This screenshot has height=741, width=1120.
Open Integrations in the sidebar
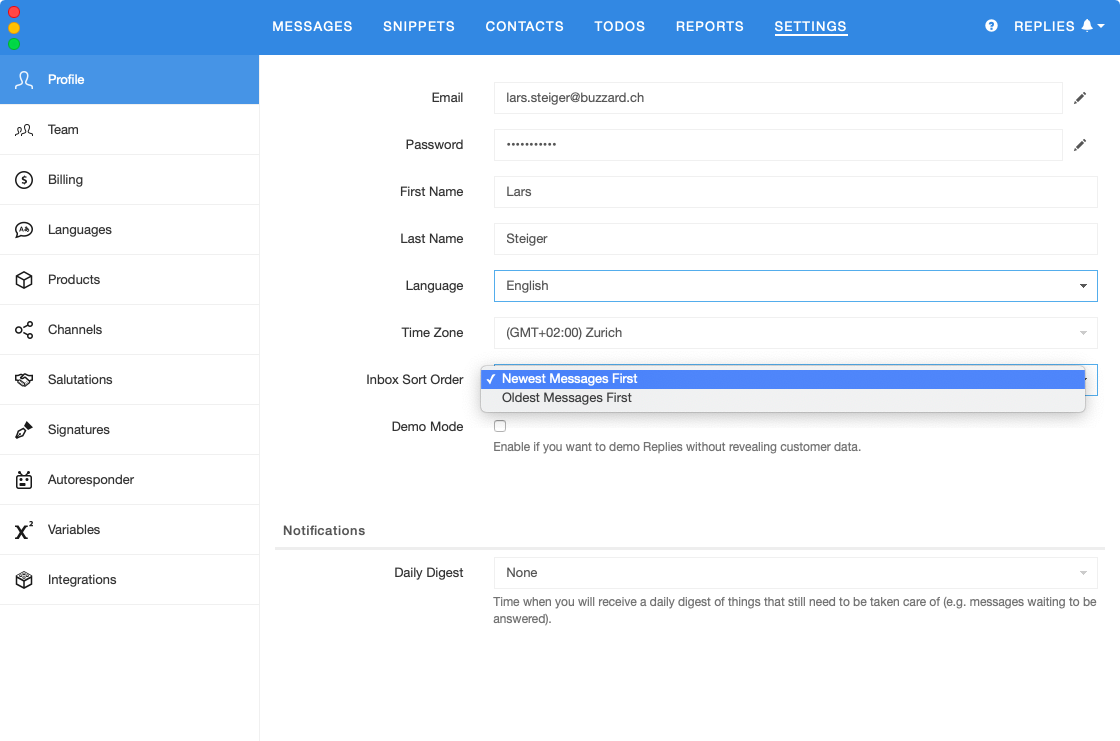click(82, 580)
